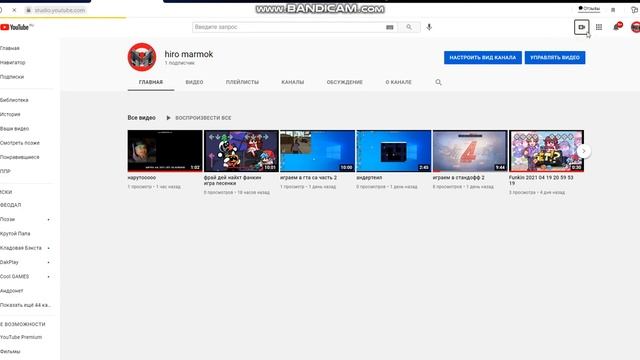Click the андертеил video title
This screenshot has width=640, height=360.
(369, 178)
